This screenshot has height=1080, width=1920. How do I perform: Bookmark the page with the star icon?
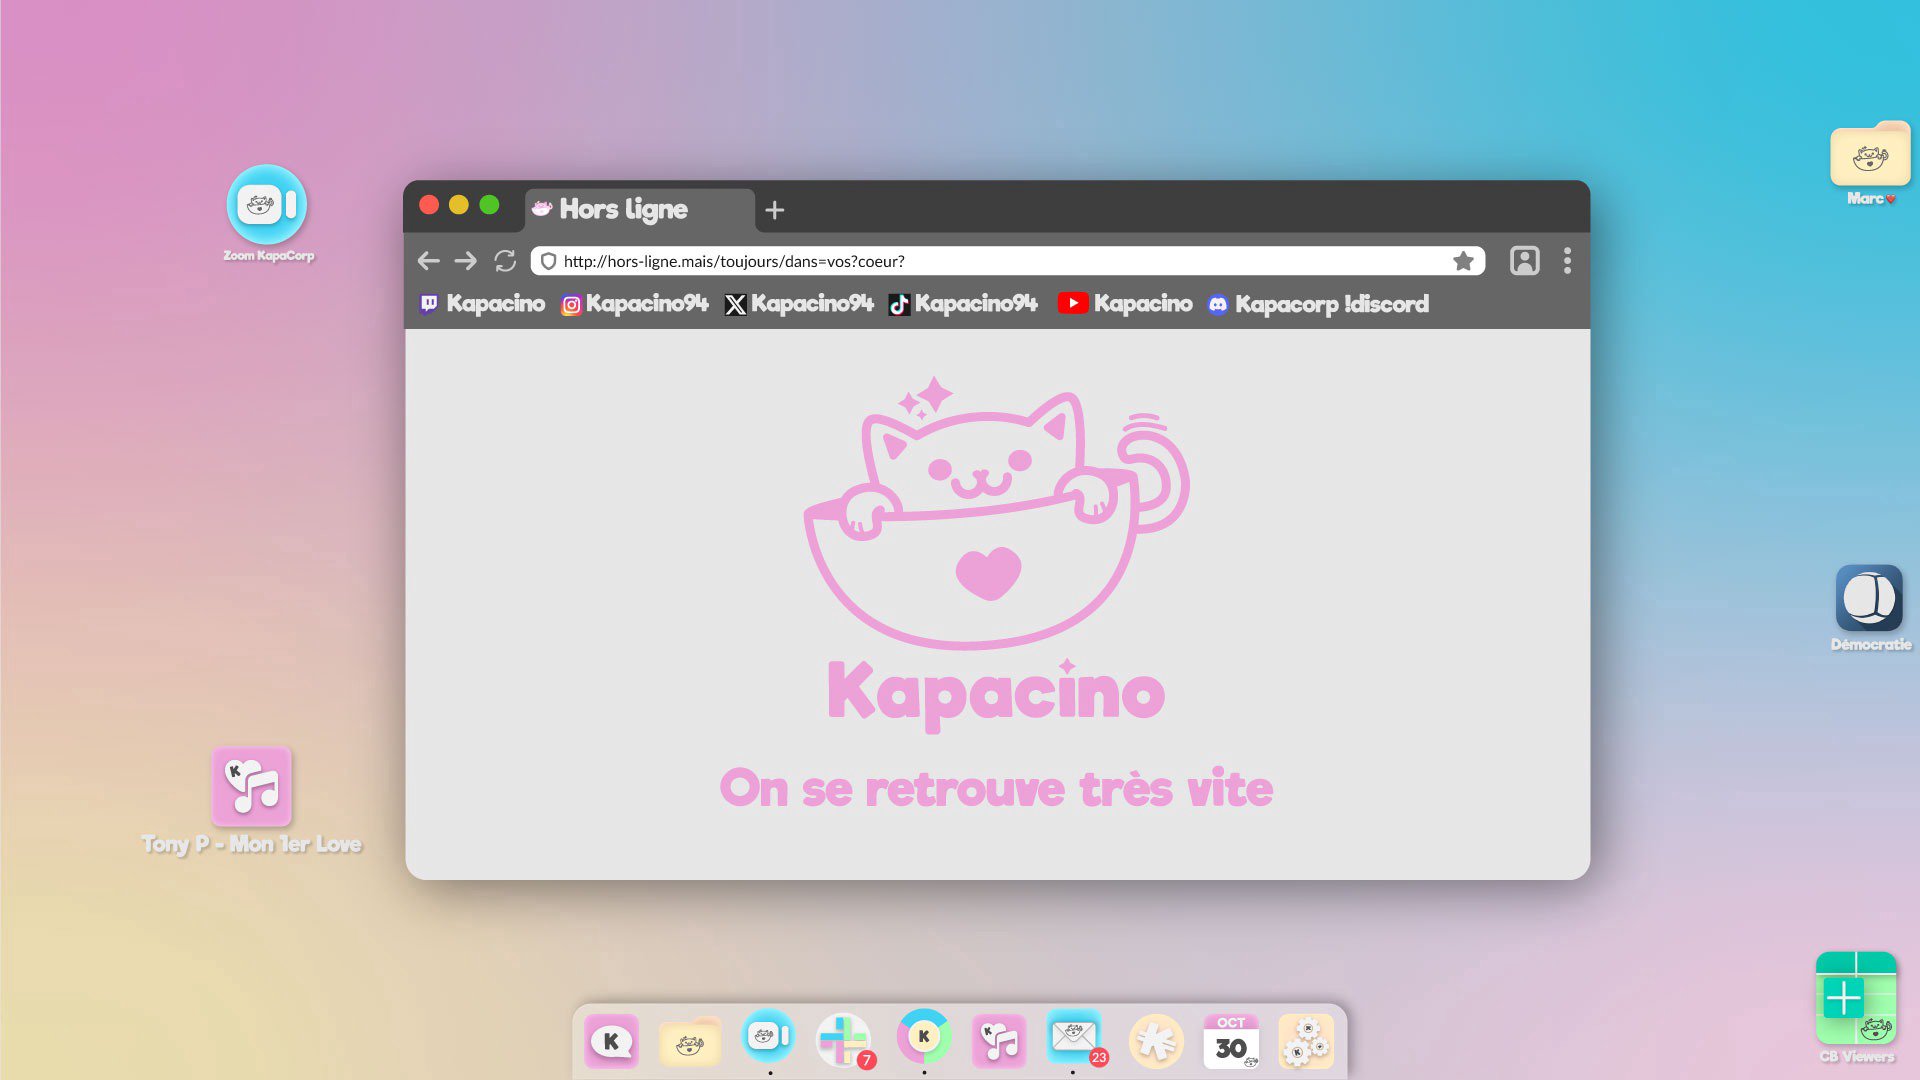(x=1464, y=261)
